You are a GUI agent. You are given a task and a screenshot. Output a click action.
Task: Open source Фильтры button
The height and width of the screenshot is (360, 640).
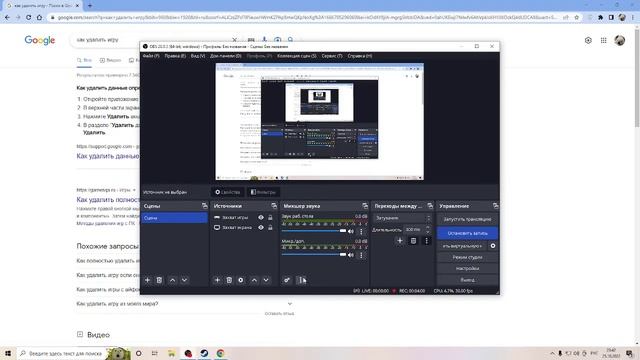pyautogui.click(x=263, y=192)
